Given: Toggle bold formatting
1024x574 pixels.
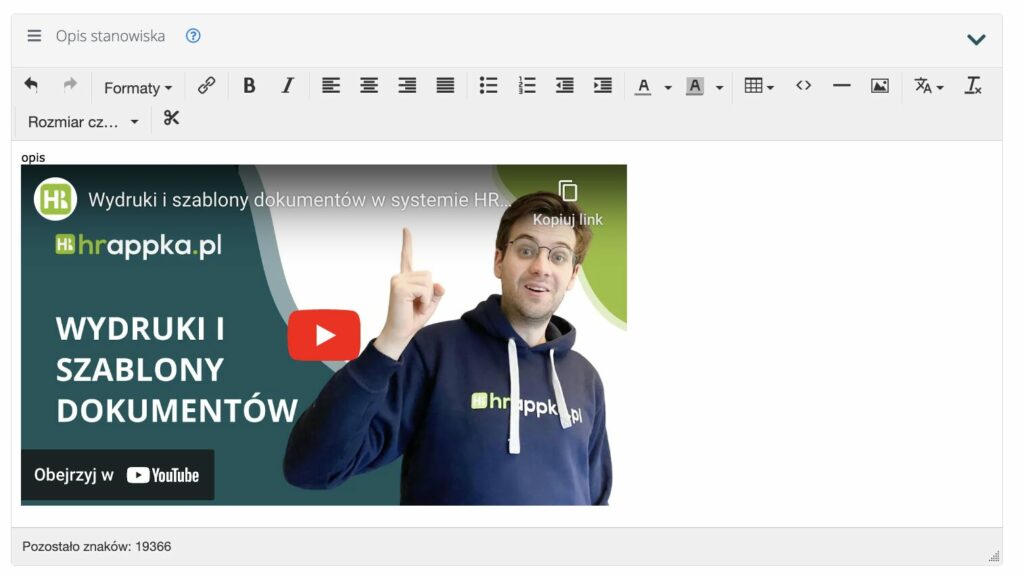Looking at the screenshot, I should [249, 86].
